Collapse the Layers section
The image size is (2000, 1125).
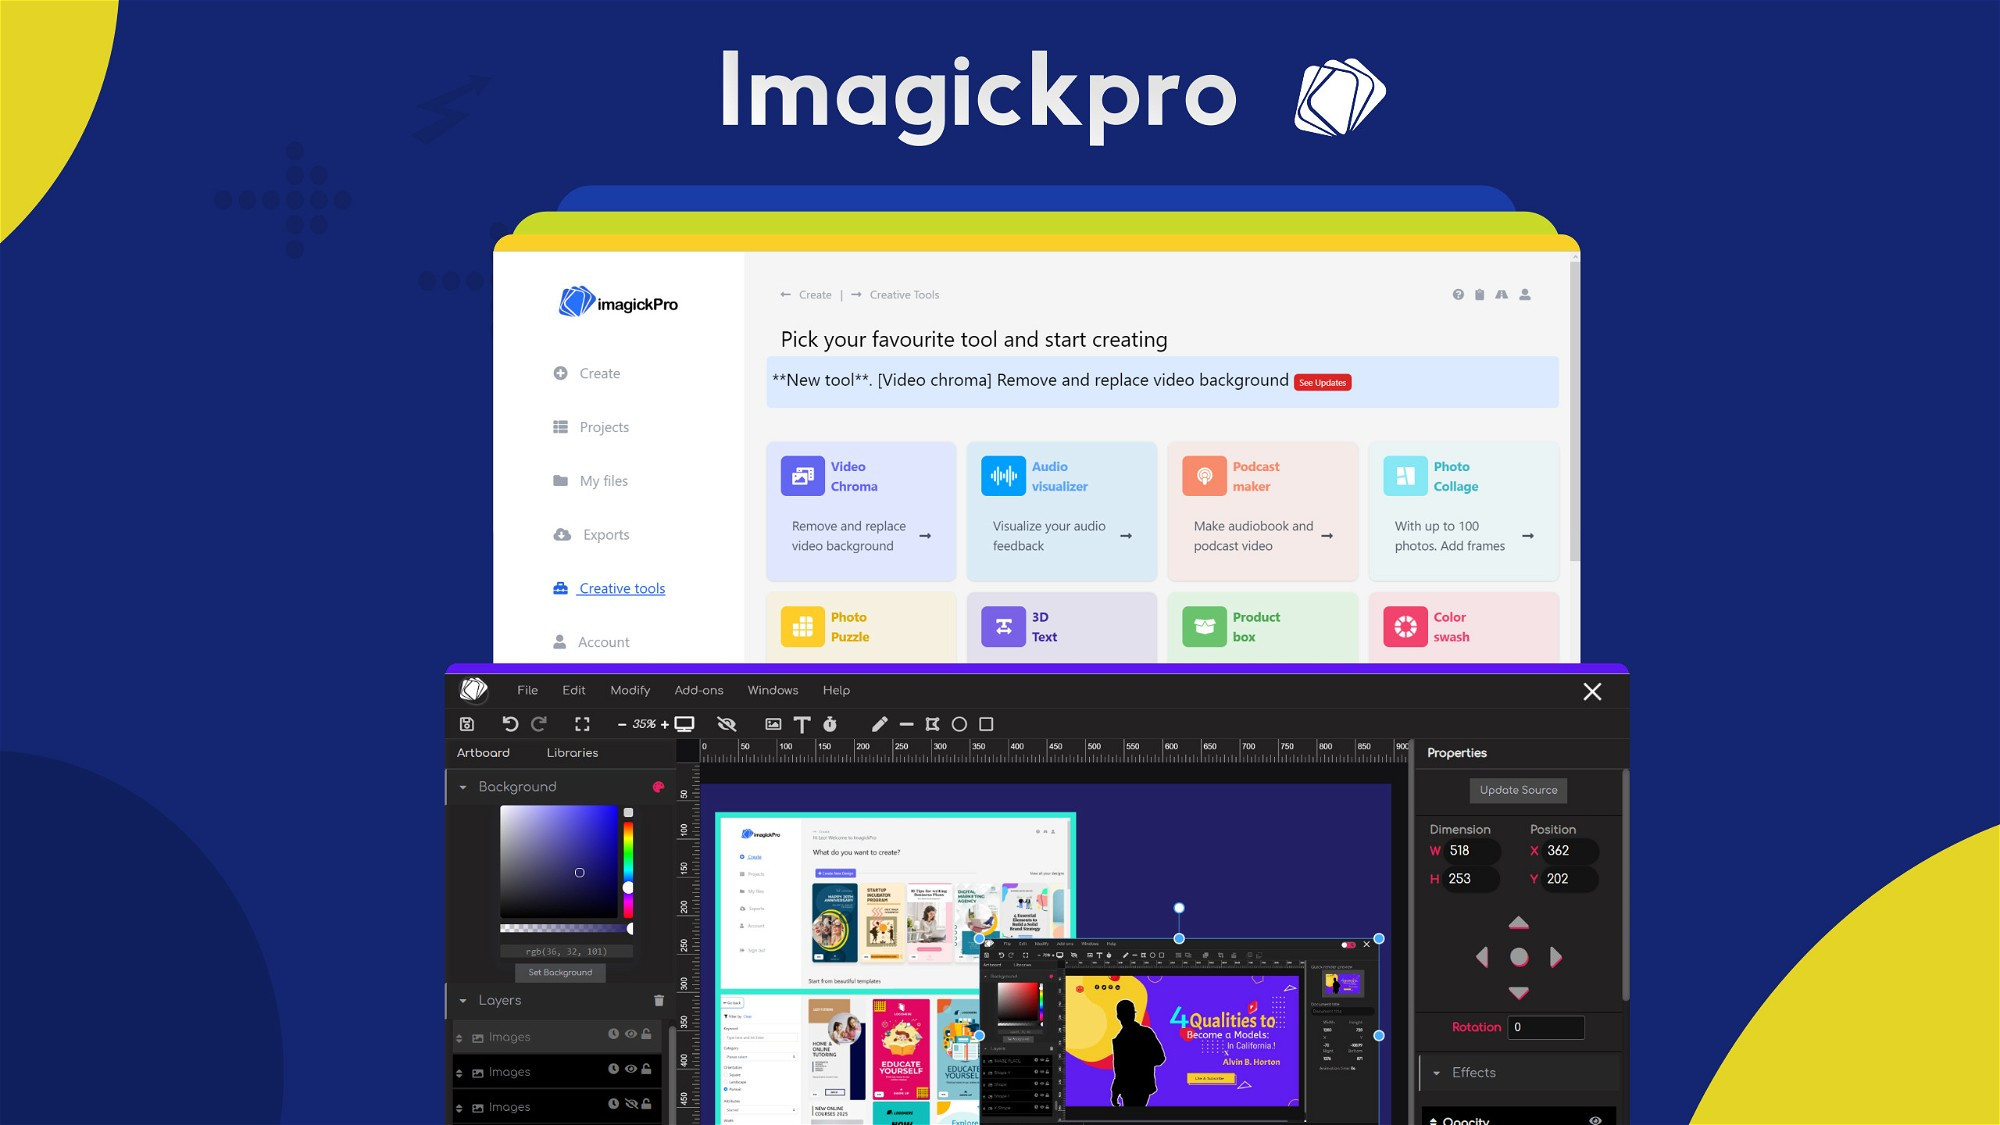tap(463, 1000)
